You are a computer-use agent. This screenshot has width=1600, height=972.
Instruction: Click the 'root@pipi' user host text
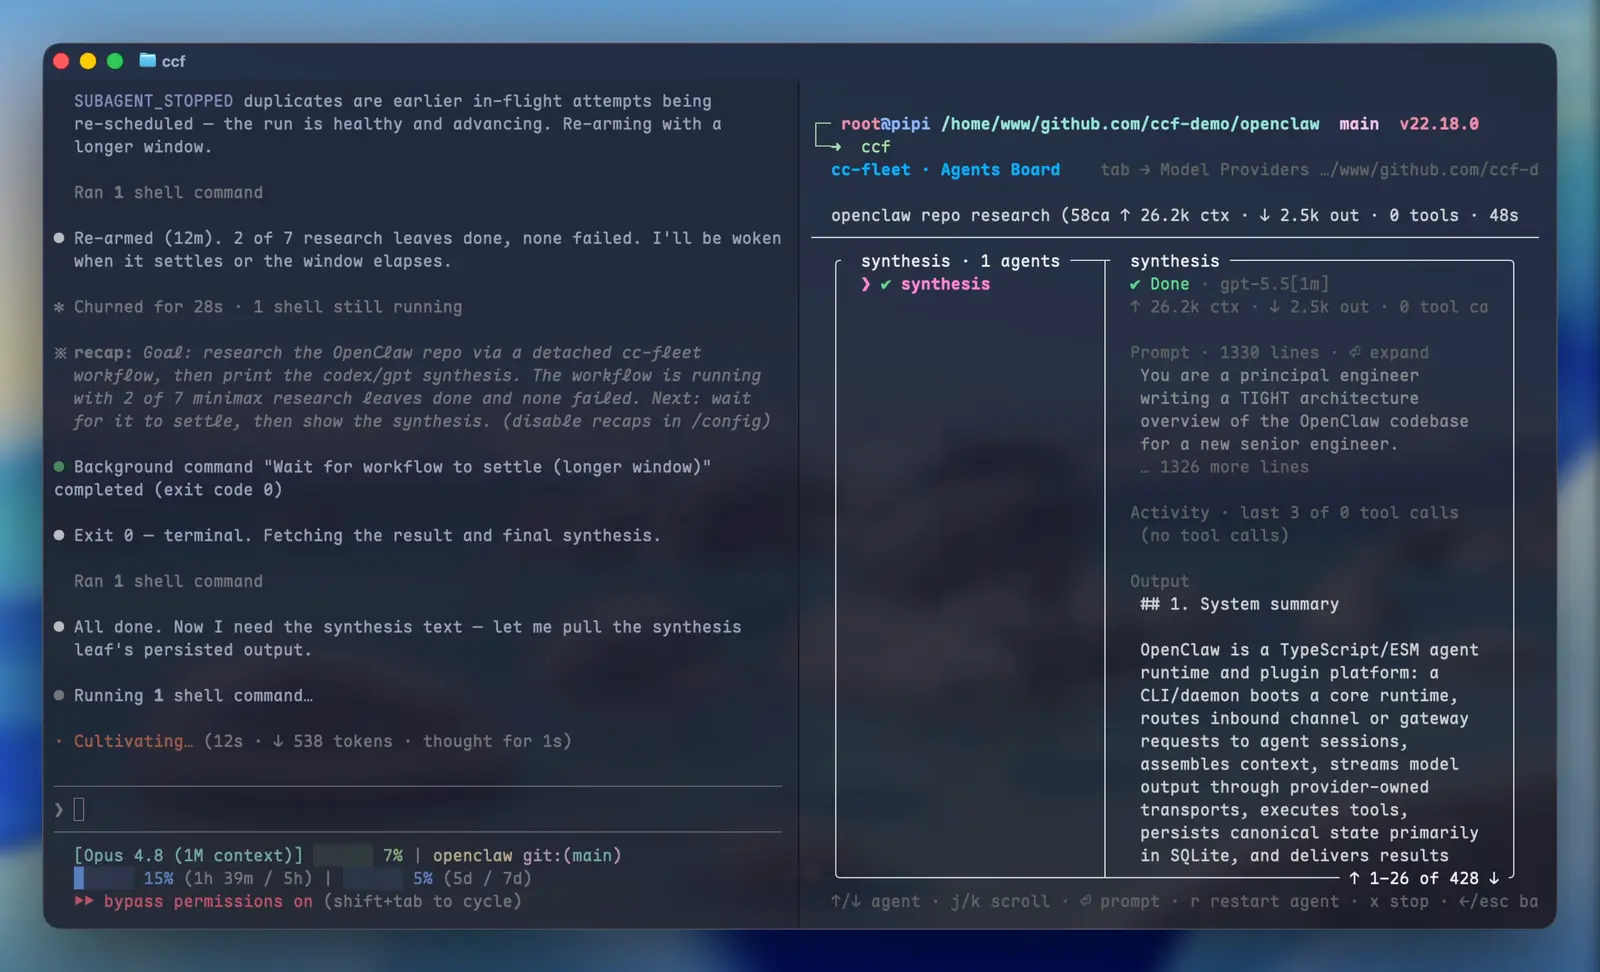tap(885, 124)
